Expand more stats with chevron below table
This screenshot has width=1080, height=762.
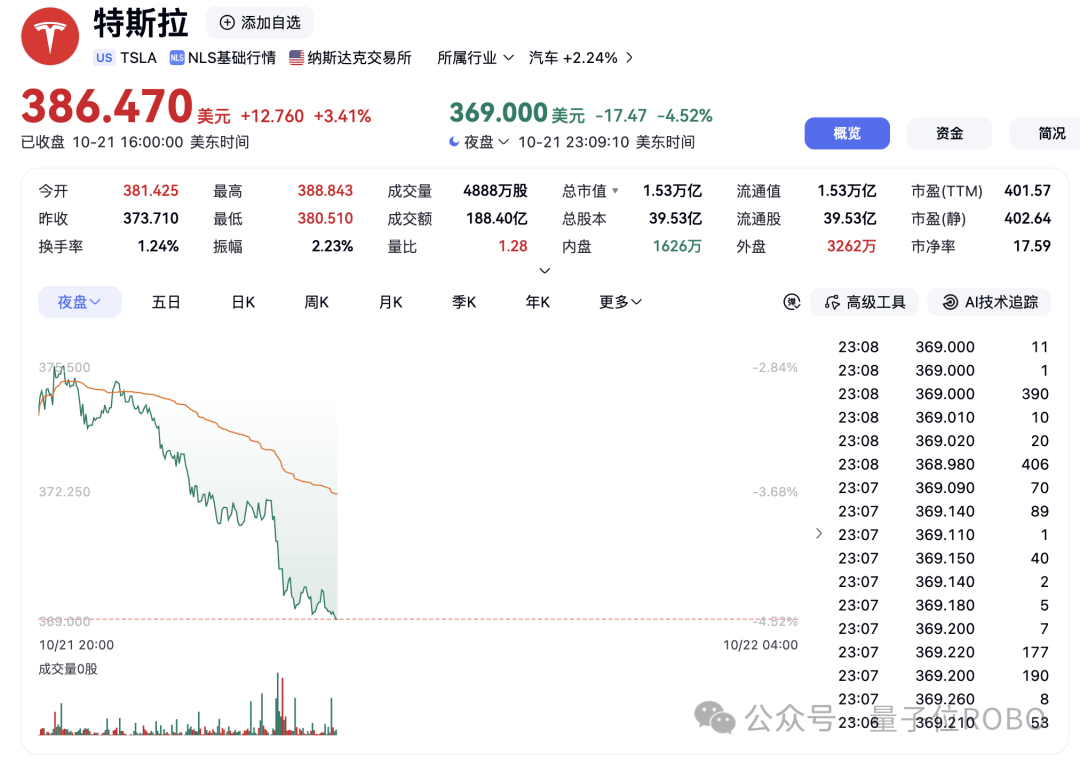[x=545, y=271]
